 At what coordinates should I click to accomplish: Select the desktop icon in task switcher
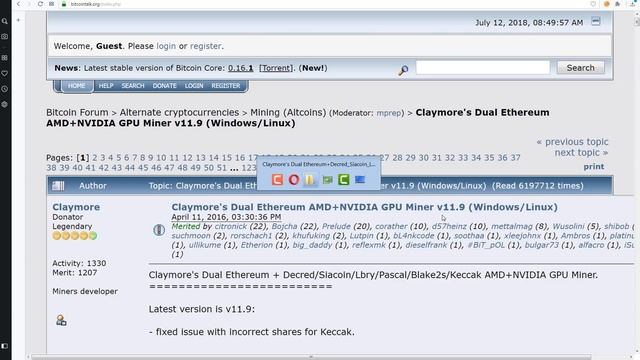(x=360, y=180)
